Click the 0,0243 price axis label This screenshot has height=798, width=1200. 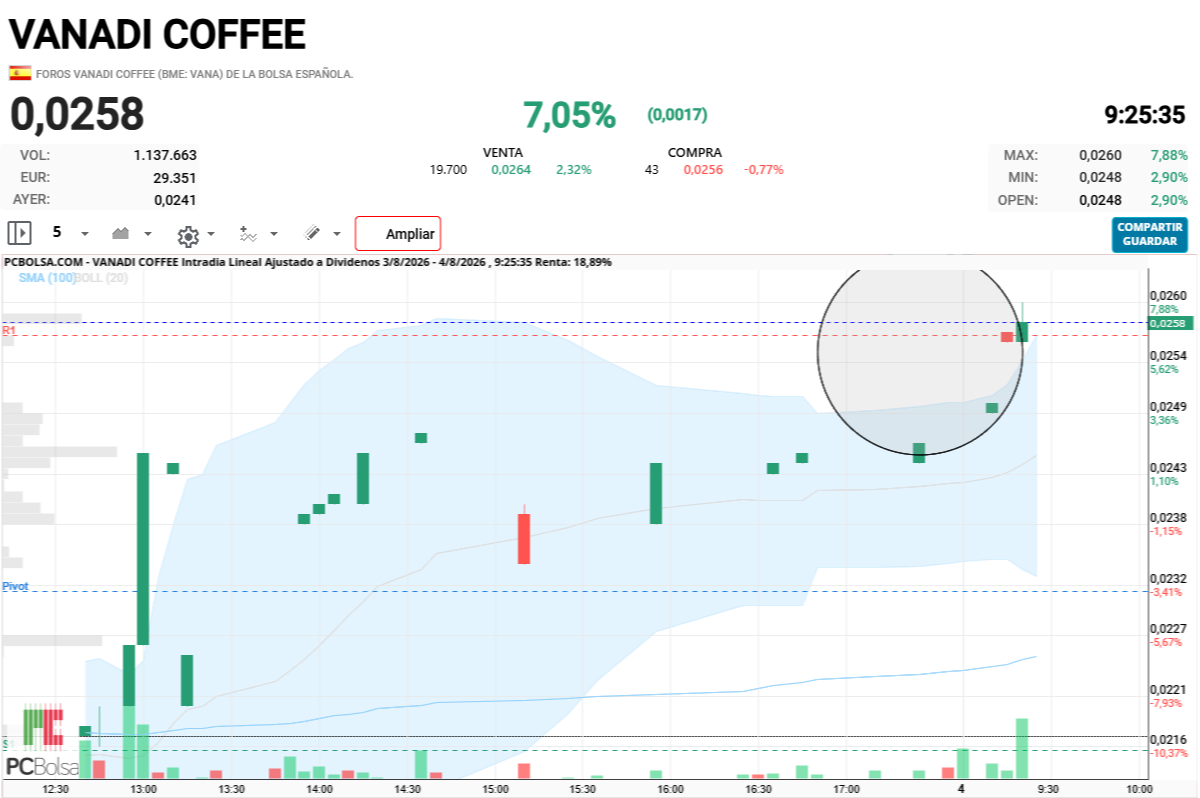[x=1168, y=467]
